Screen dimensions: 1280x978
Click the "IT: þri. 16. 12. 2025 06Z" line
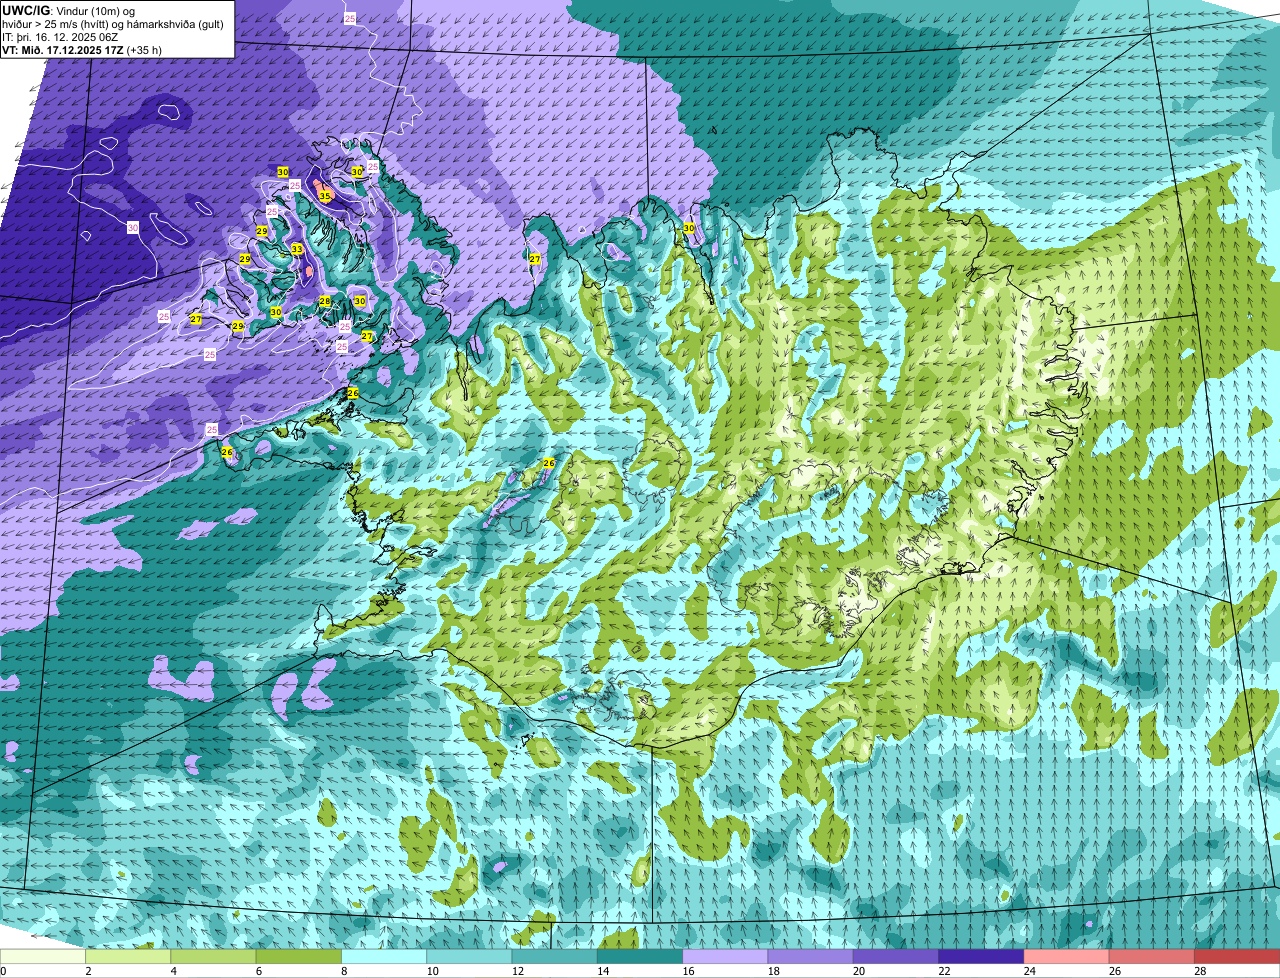pyautogui.click(x=60, y=37)
